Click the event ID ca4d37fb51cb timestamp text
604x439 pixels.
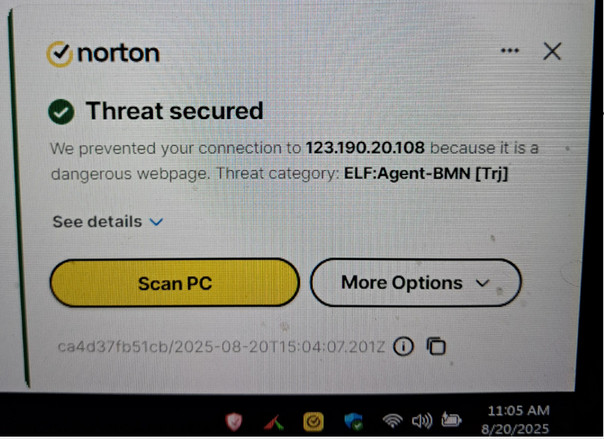click(221, 347)
